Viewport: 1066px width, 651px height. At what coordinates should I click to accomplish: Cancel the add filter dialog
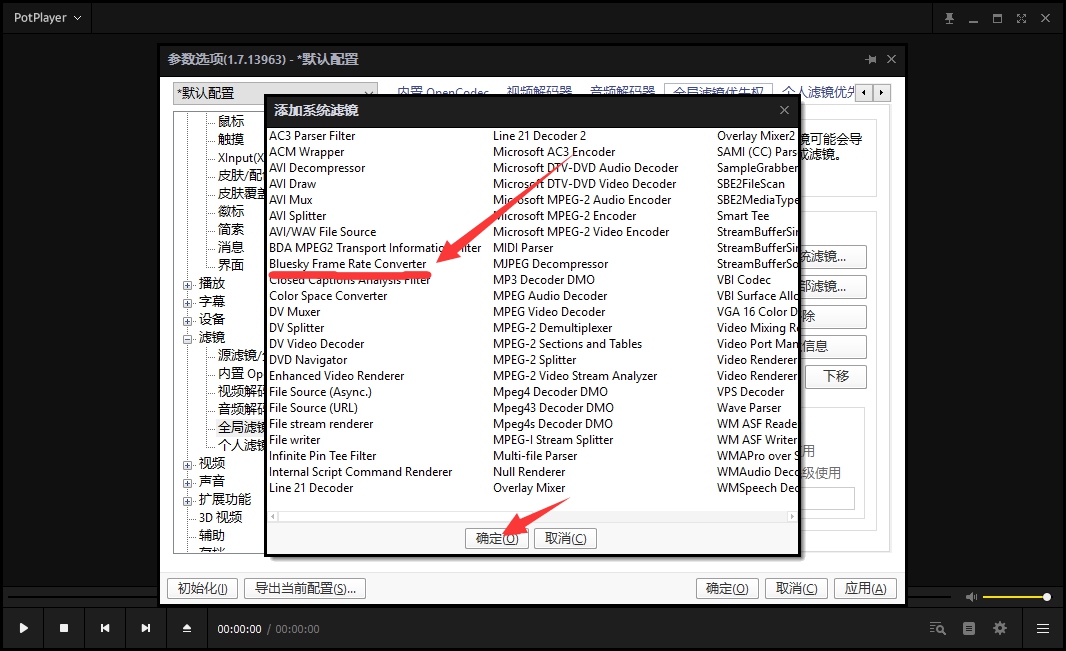coord(566,538)
